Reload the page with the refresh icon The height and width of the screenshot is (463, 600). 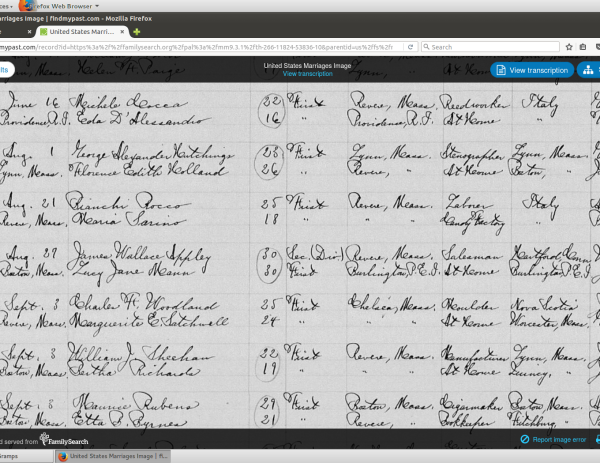click(x=410, y=46)
